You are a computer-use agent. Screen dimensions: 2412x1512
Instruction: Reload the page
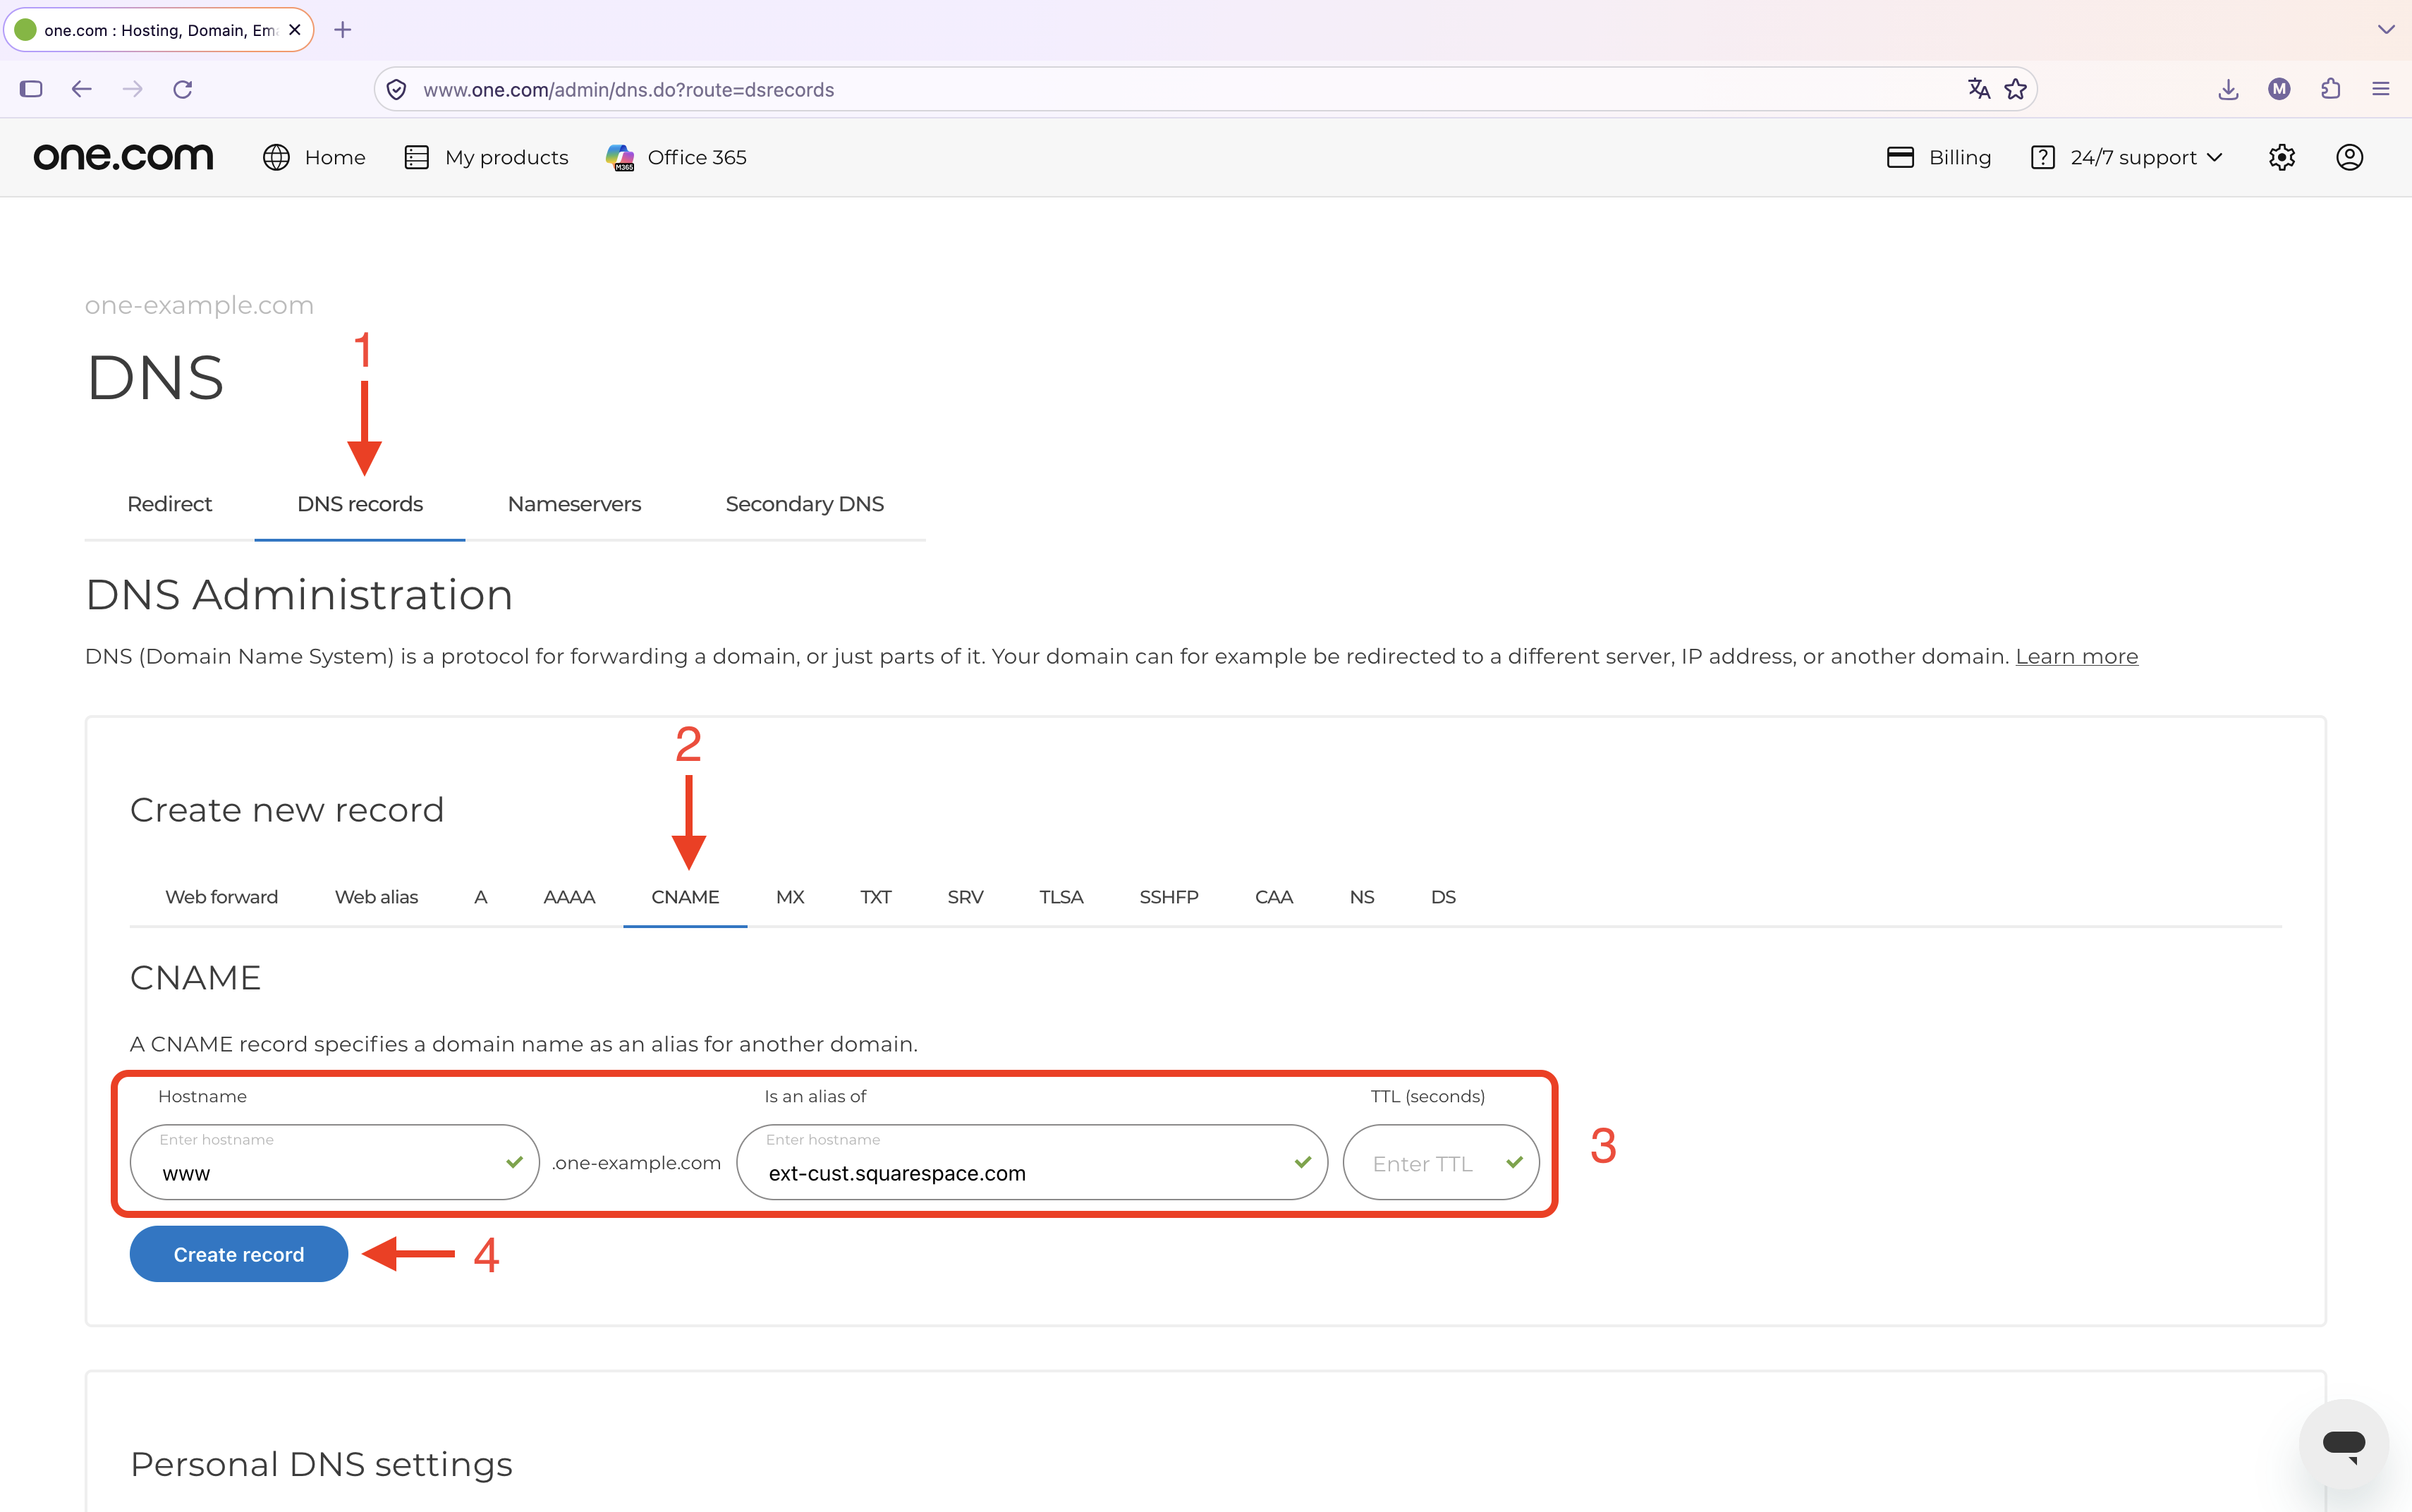click(182, 89)
